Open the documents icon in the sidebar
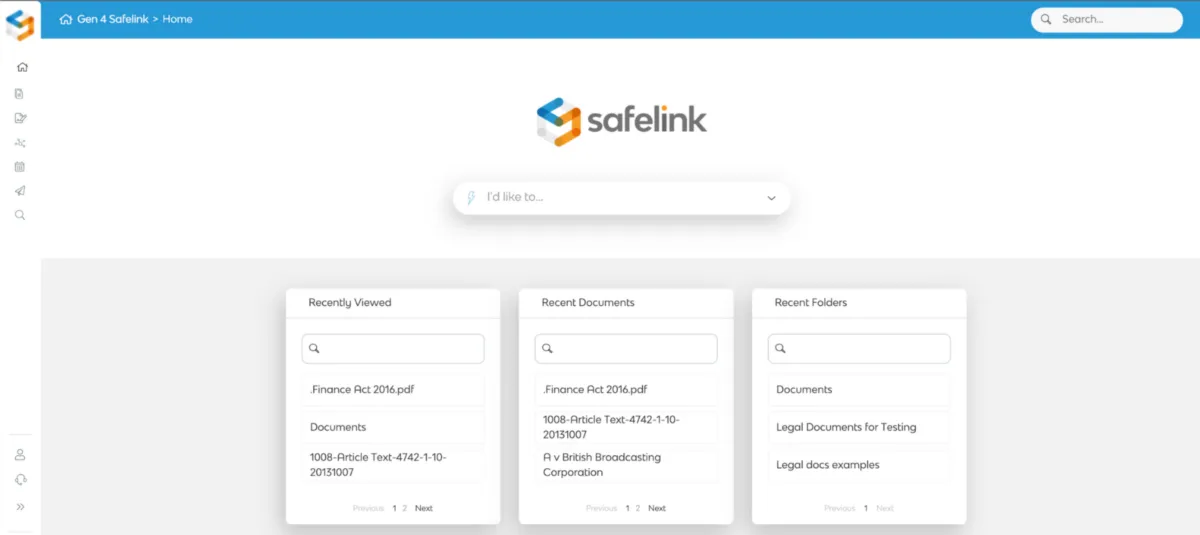The image size is (1200, 535). point(20,93)
